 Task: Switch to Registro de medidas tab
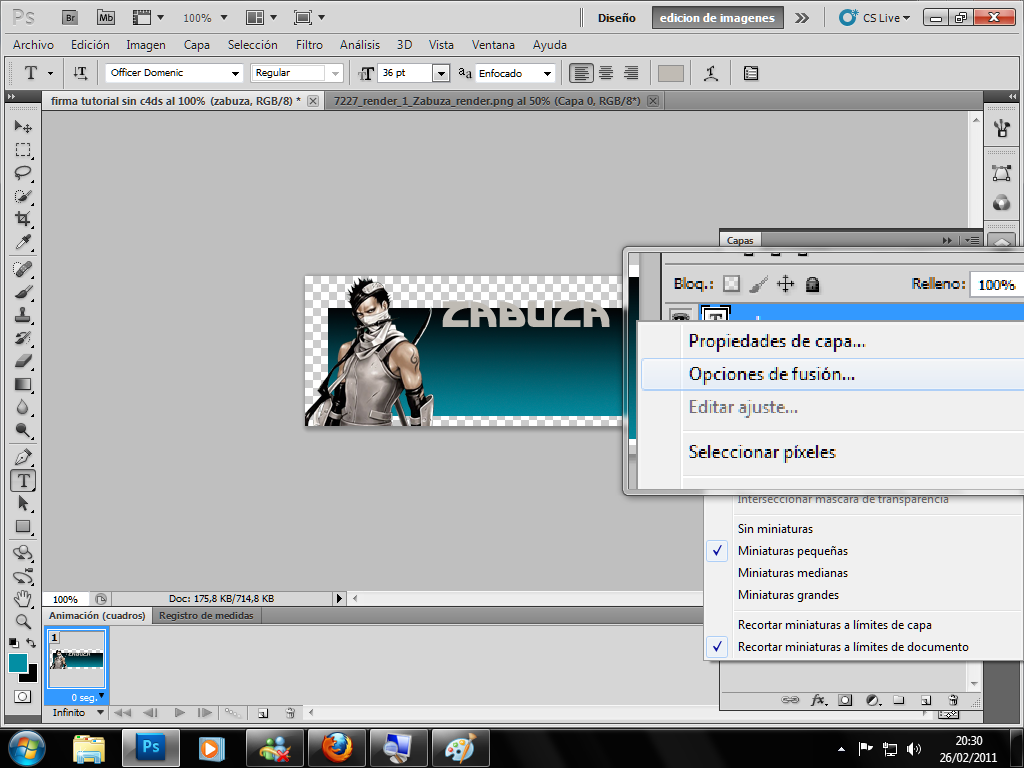206,615
